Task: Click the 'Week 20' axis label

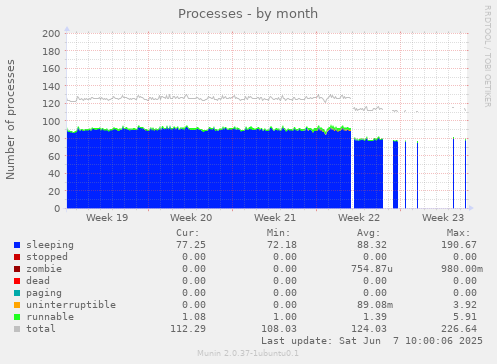Action: pyautogui.click(x=191, y=218)
